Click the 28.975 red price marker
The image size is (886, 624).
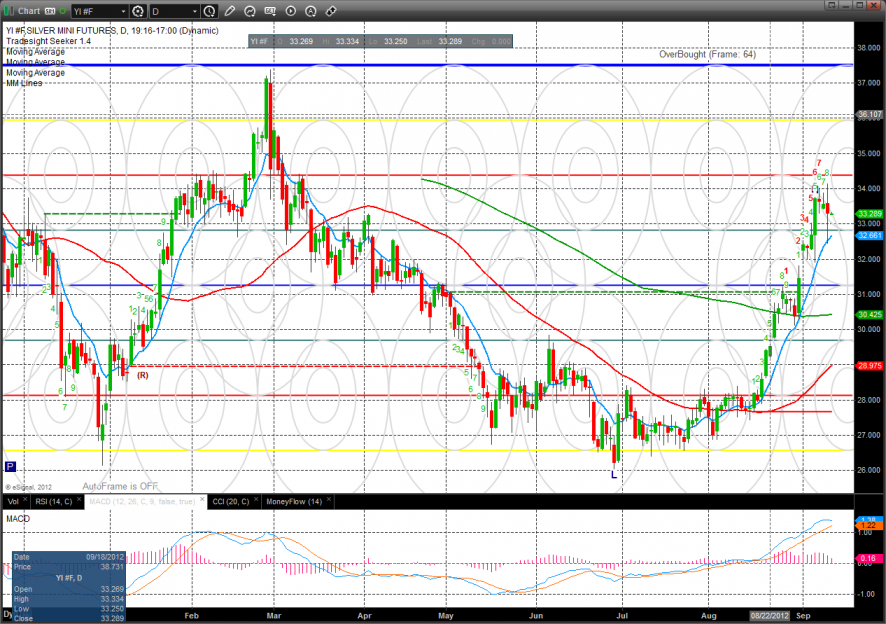[x=869, y=366]
